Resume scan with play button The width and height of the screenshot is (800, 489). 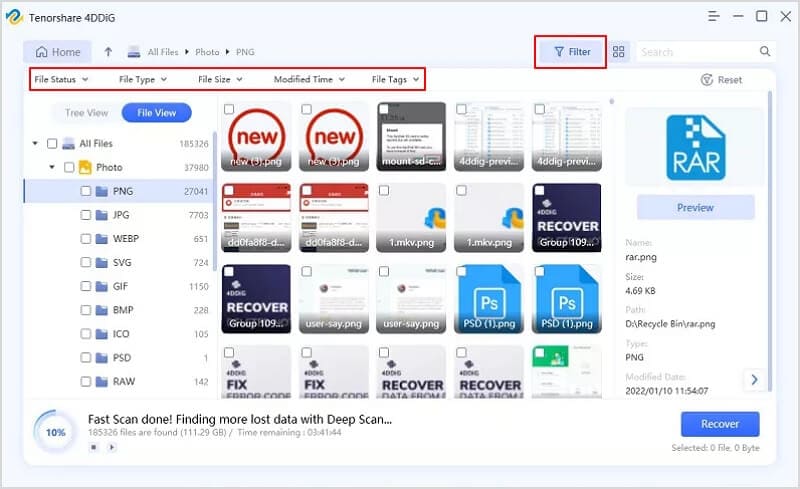tap(112, 447)
